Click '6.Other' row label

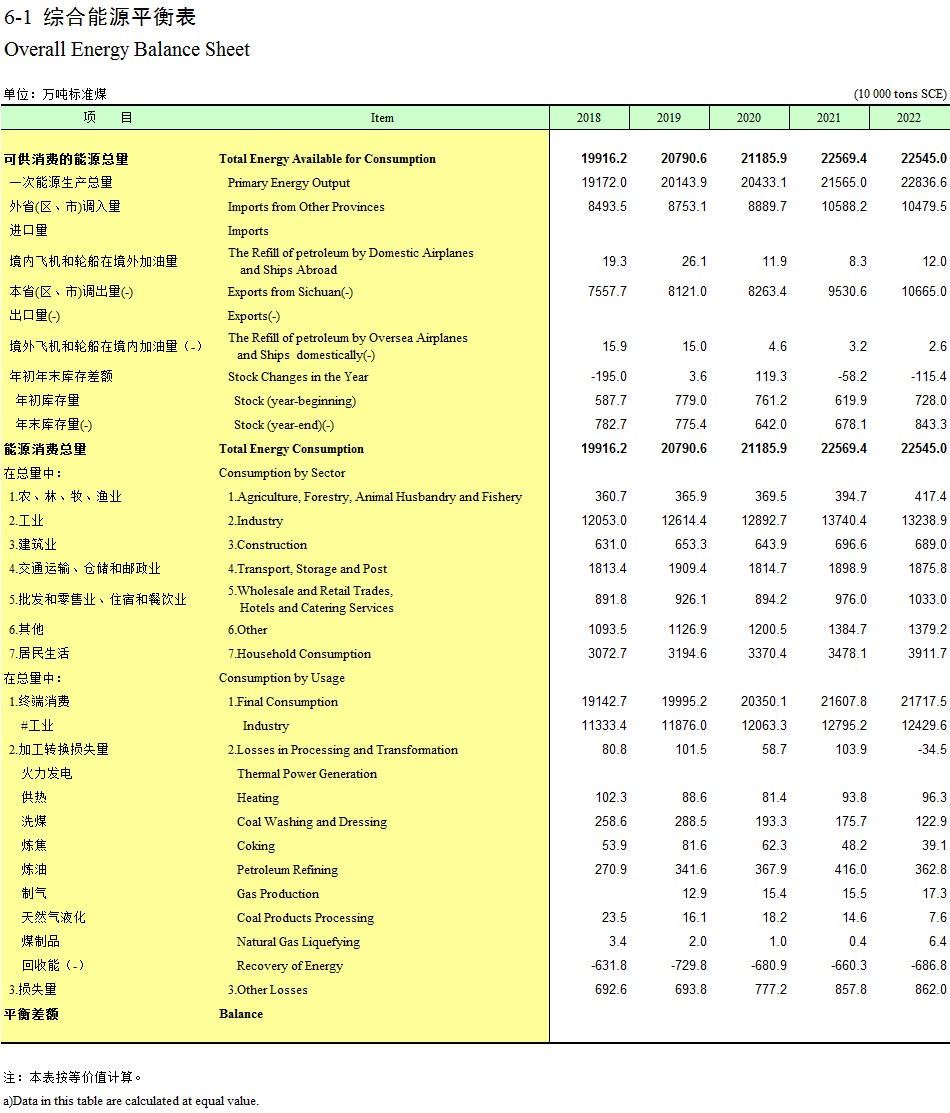click(247, 630)
